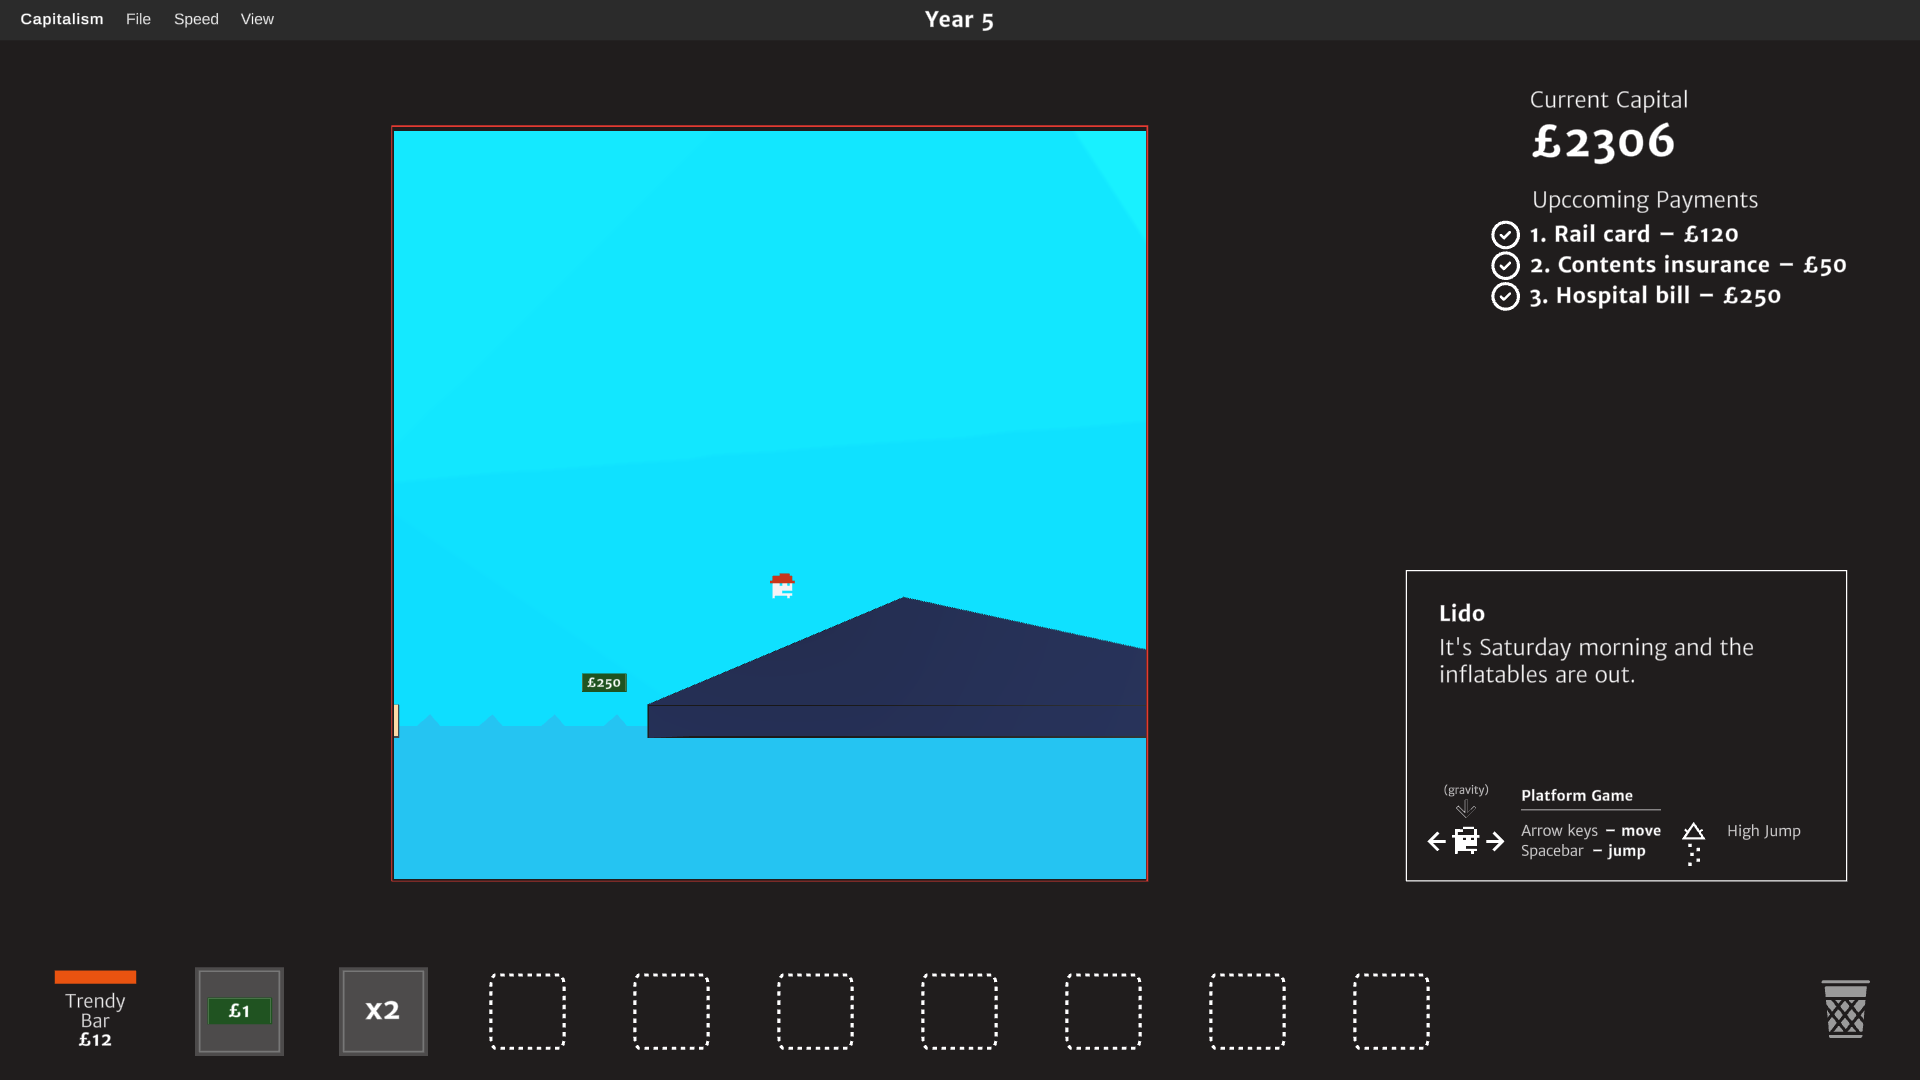Click the right arrow move icon
Viewport: 1920px width, 1080px height.
(1495, 841)
